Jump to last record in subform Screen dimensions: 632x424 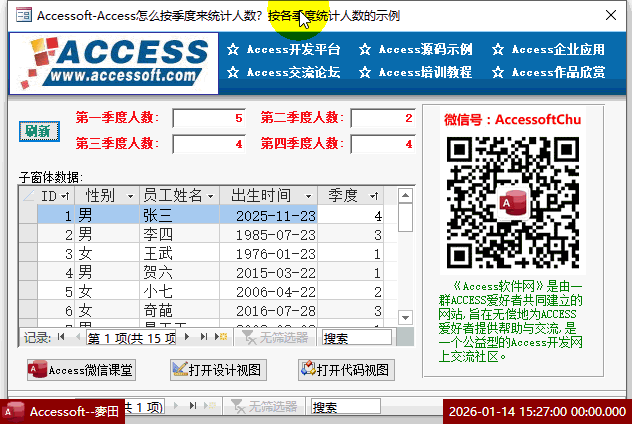click(x=204, y=338)
